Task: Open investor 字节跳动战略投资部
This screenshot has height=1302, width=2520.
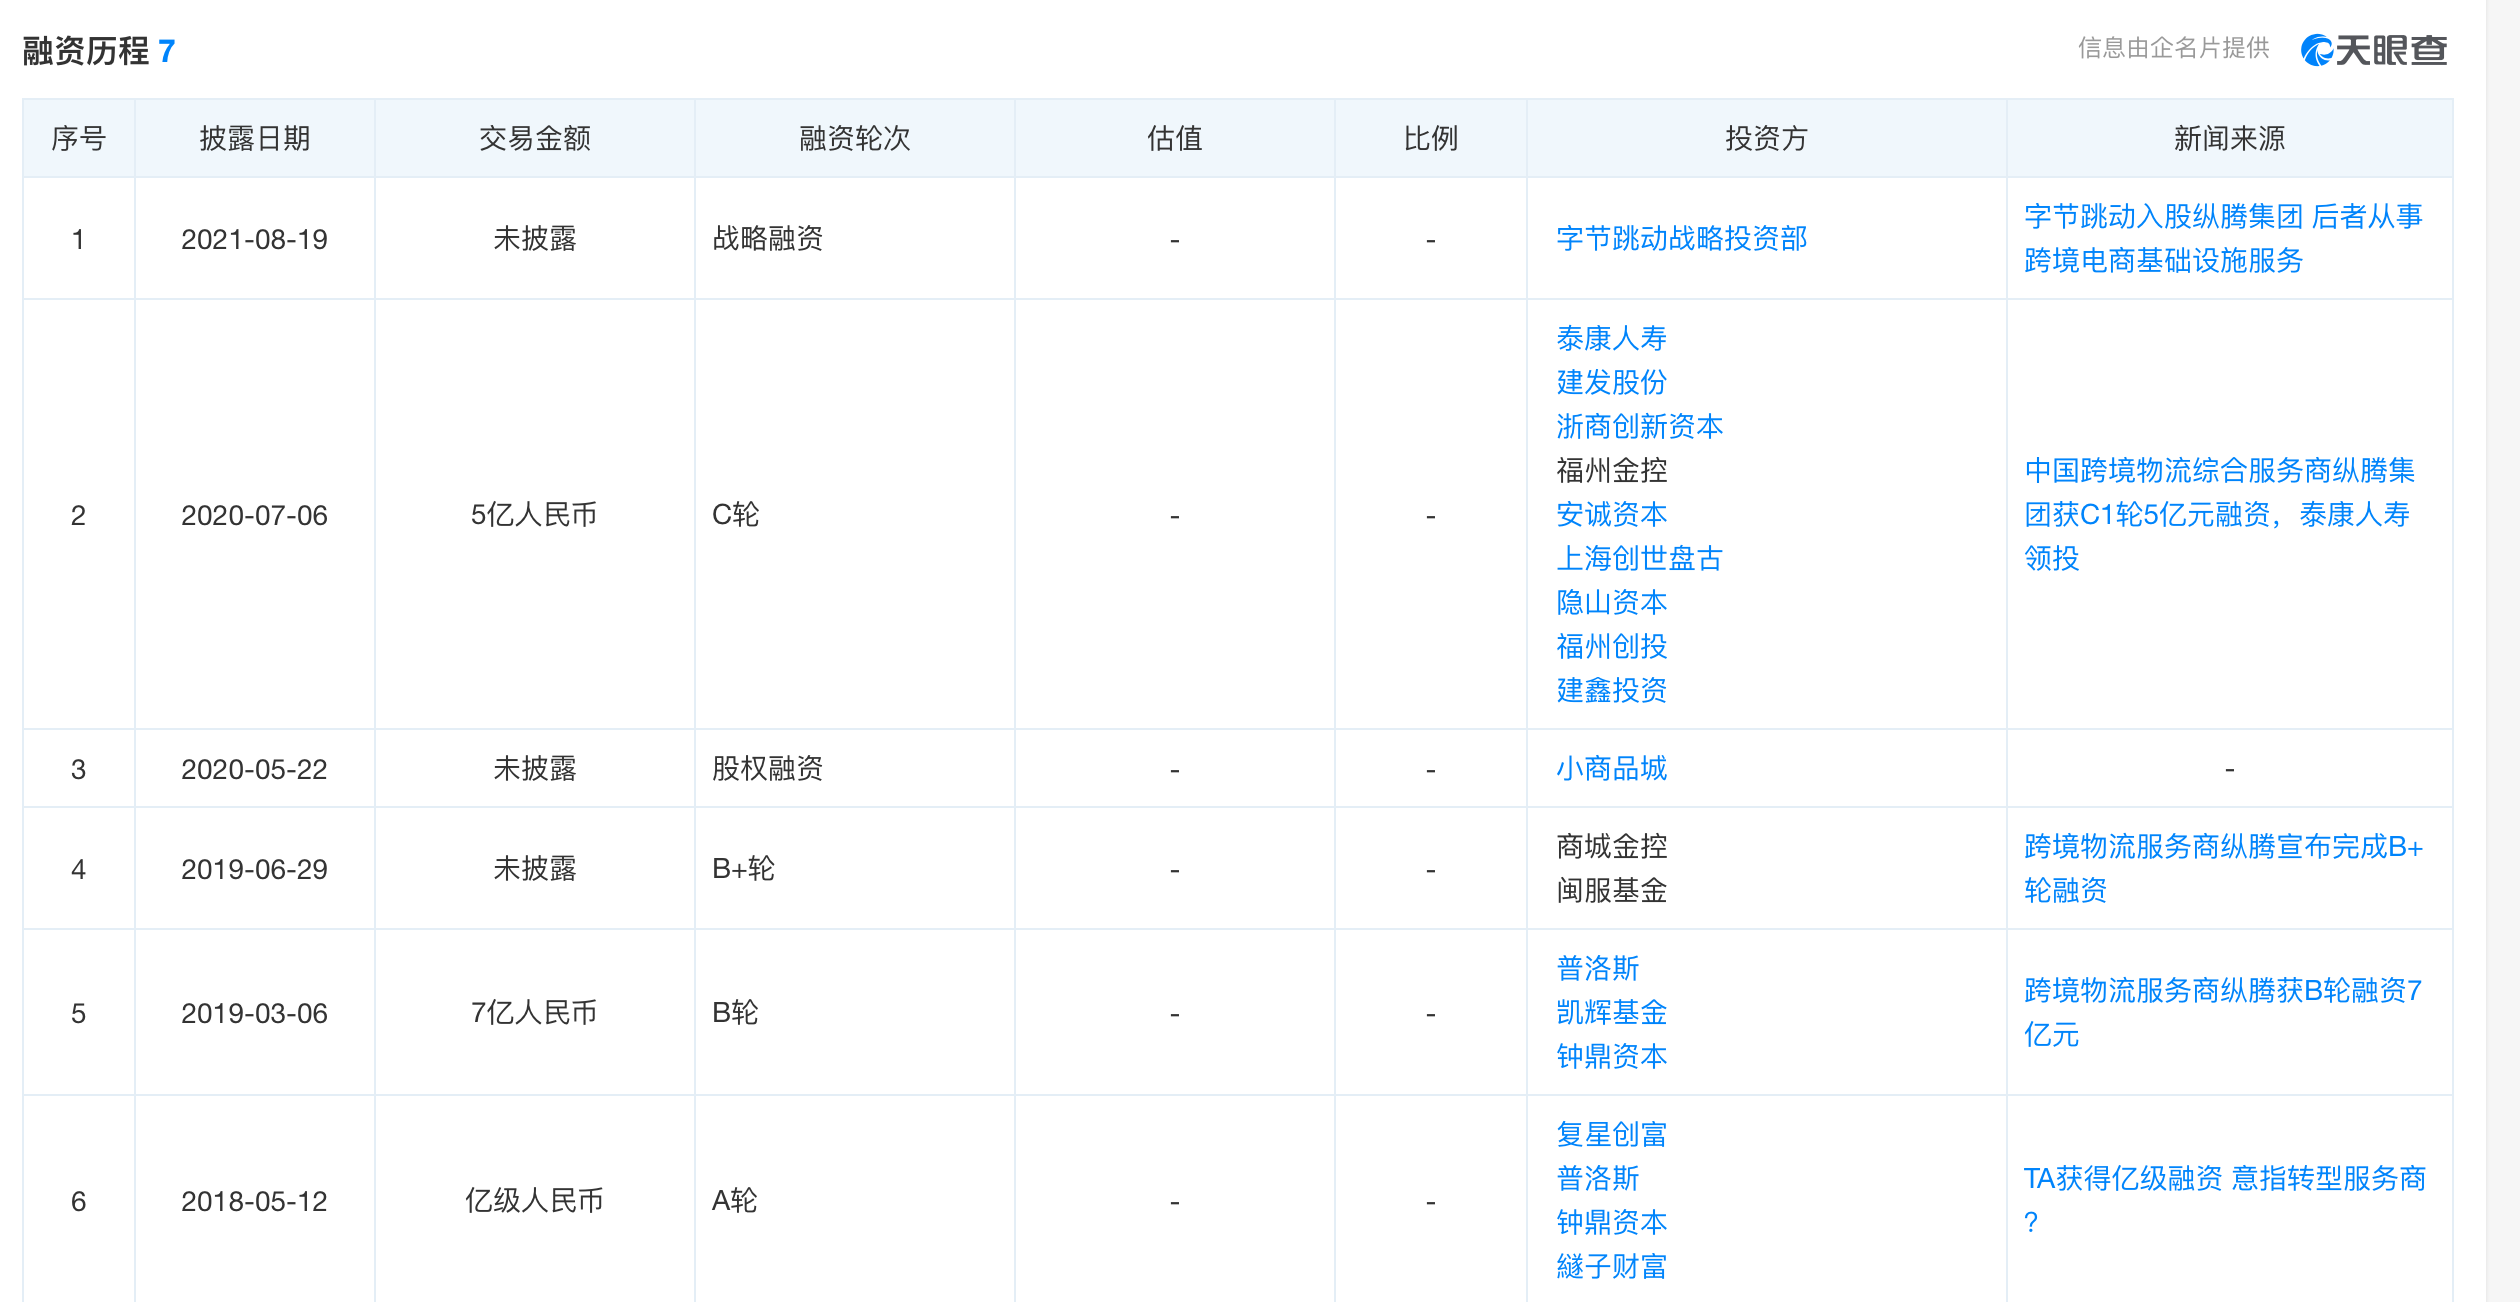Action: (x=1682, y=239)
